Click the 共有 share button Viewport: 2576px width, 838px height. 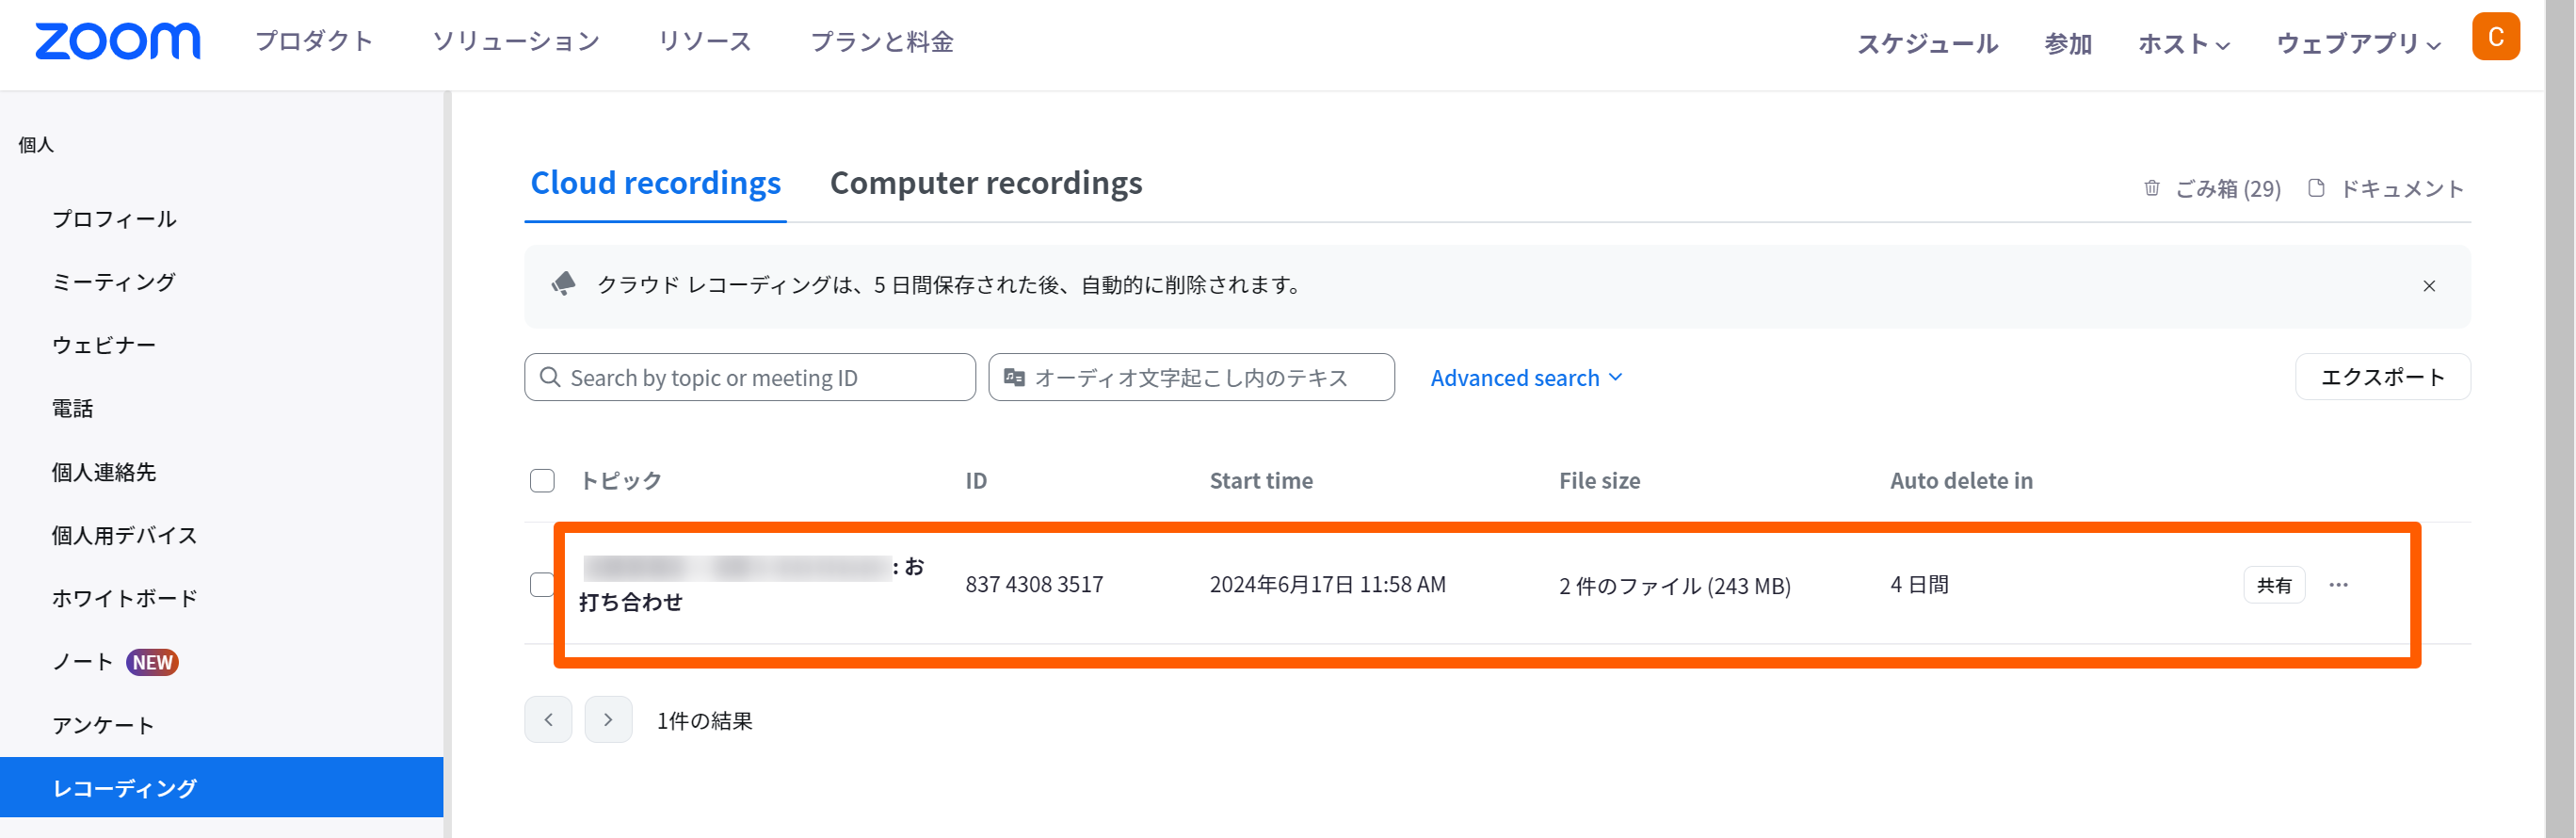click(2273, 585)
